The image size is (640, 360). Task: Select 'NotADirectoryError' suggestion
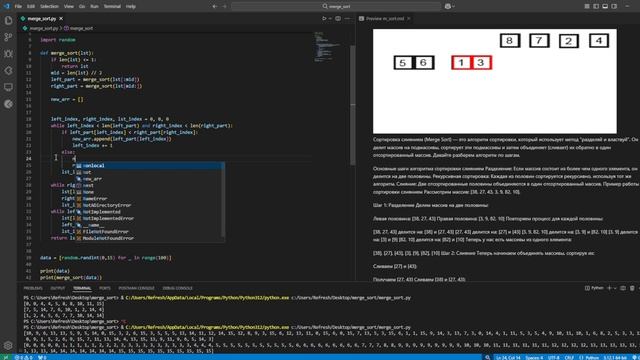(149, 205)
